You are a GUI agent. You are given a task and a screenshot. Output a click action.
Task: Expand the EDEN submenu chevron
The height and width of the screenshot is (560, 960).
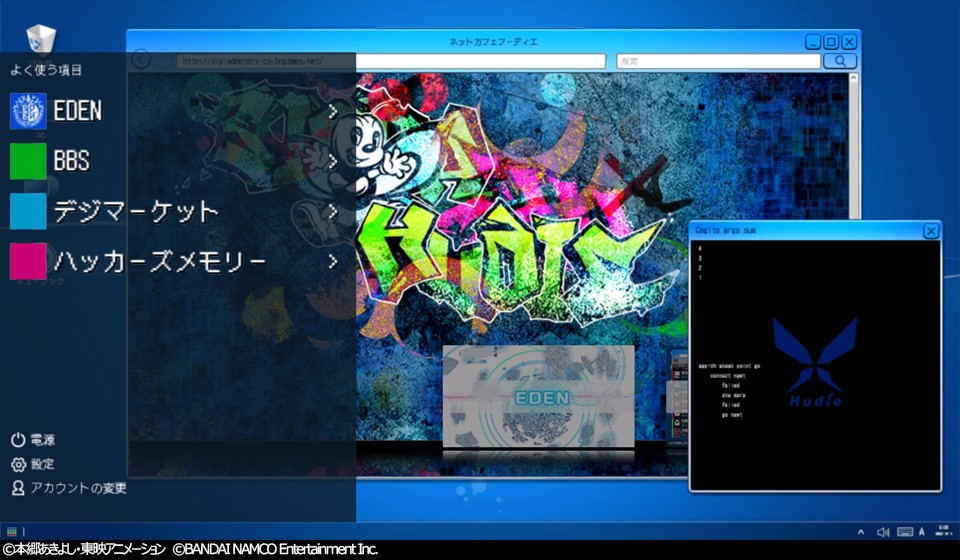click(332, 111)
